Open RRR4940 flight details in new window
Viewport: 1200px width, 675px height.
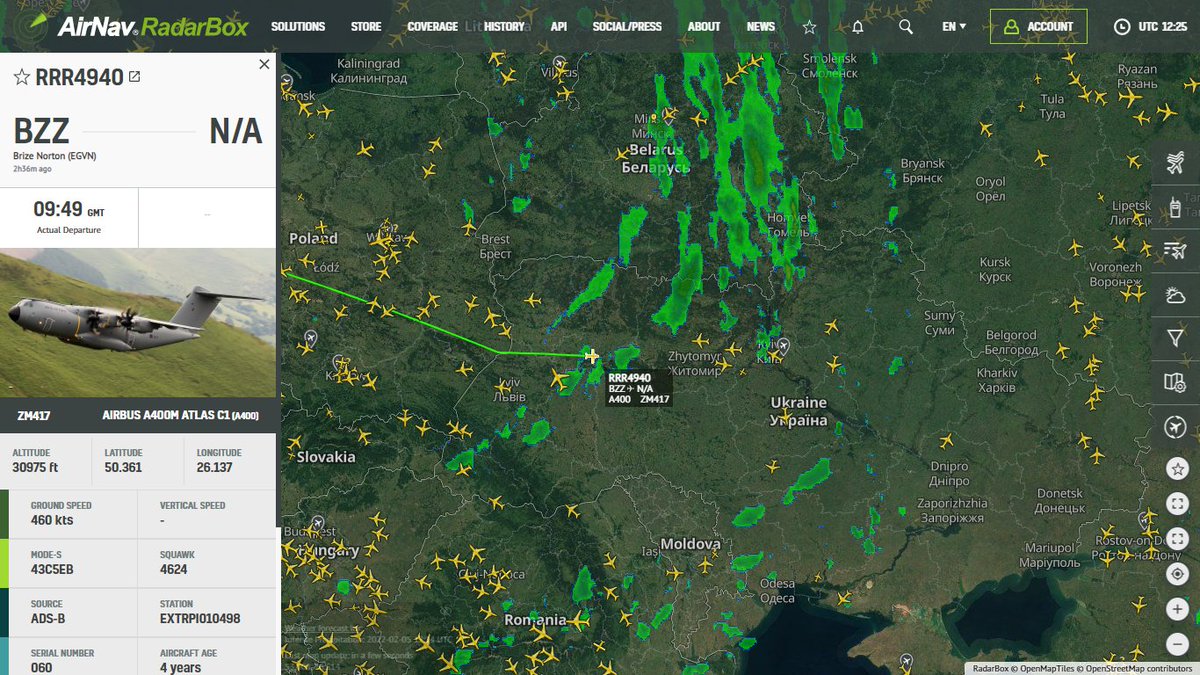pos(135,78)
